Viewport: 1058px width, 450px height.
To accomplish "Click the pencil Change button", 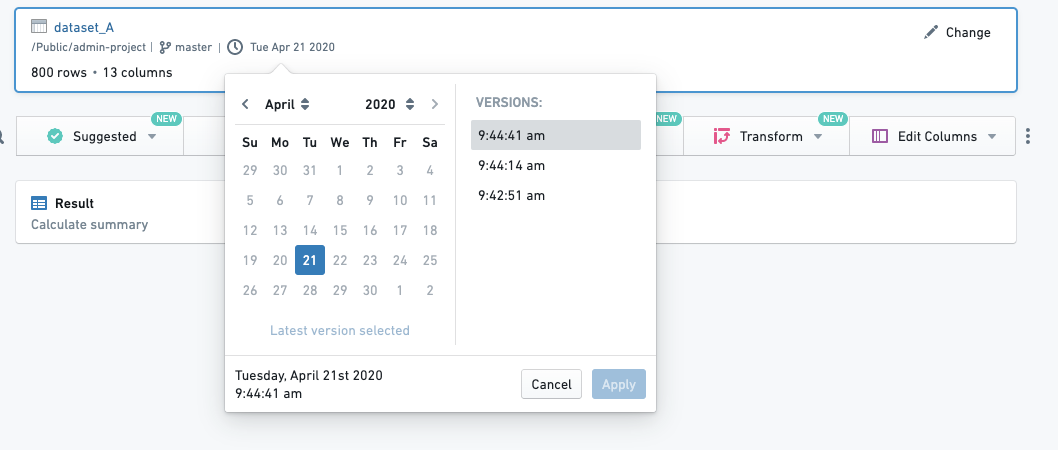I will (957, 32).
